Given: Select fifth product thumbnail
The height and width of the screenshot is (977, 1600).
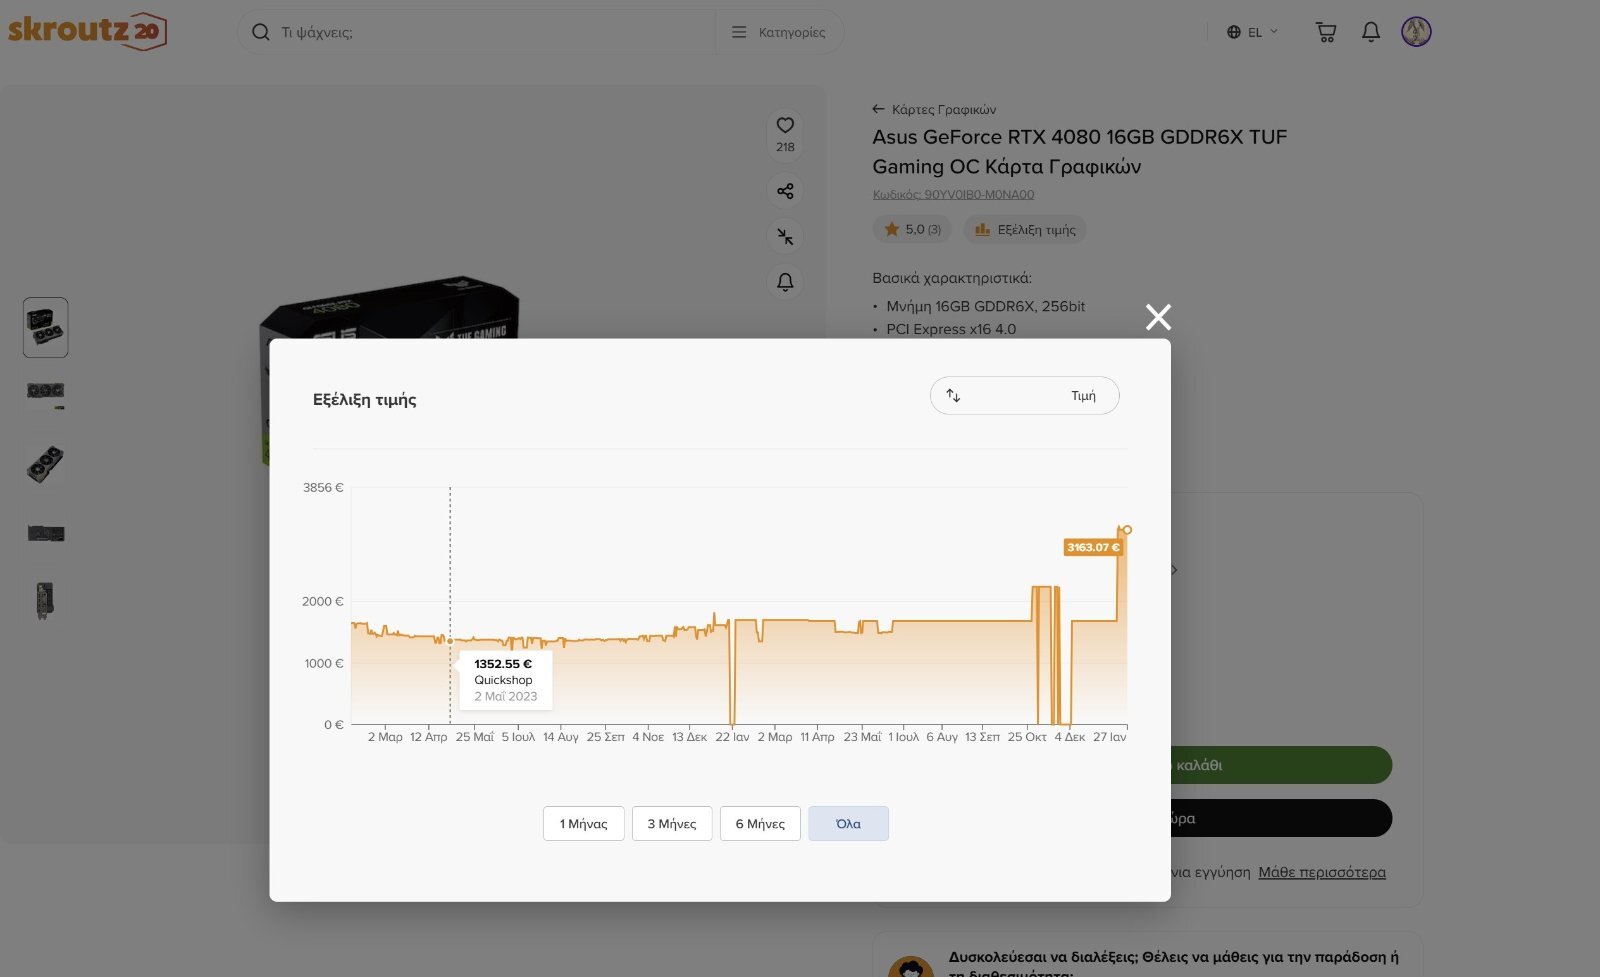Looking at the screenshot, I should point(46,601).
